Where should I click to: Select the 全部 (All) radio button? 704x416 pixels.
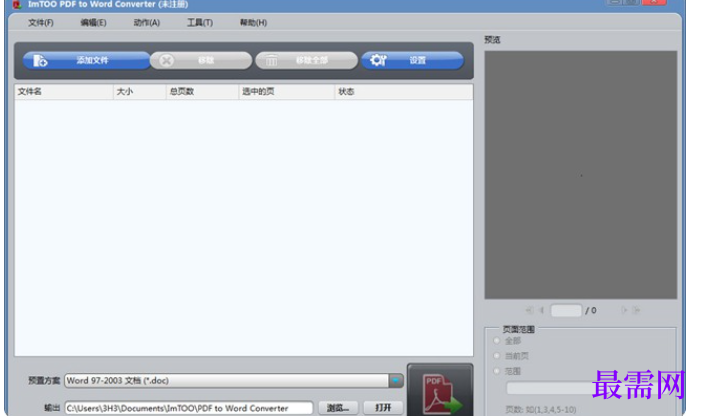(497, 341)
